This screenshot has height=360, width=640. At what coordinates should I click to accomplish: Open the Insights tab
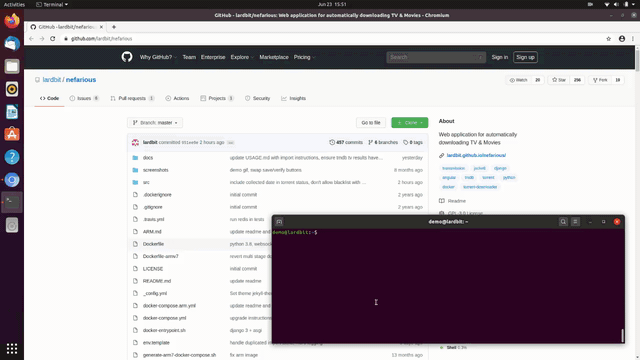(x=293, y=98)
